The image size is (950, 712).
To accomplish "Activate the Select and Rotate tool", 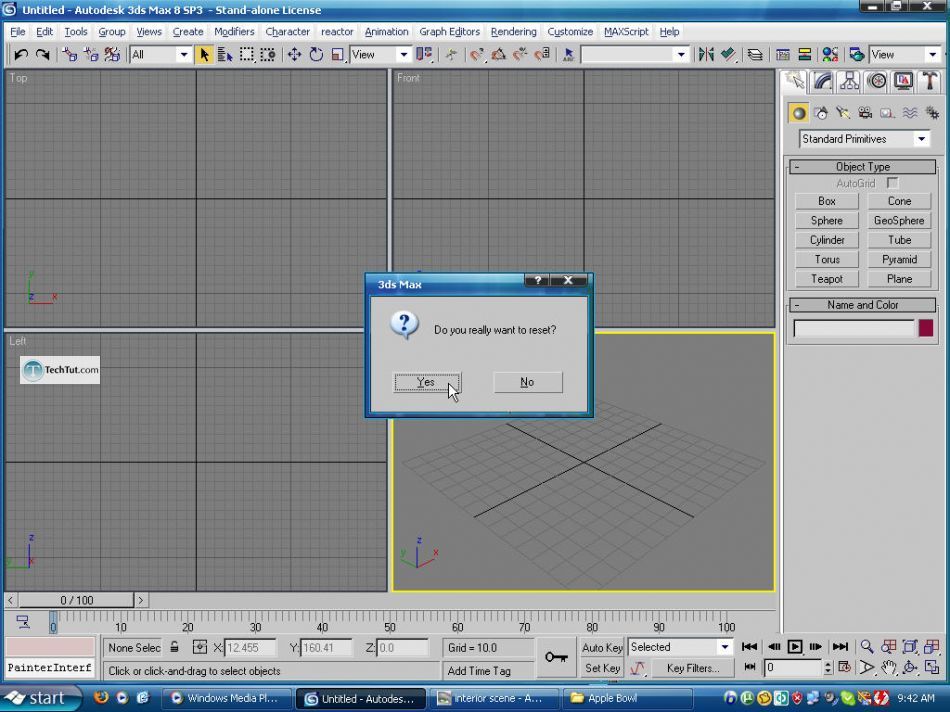I will pos(316,55).
